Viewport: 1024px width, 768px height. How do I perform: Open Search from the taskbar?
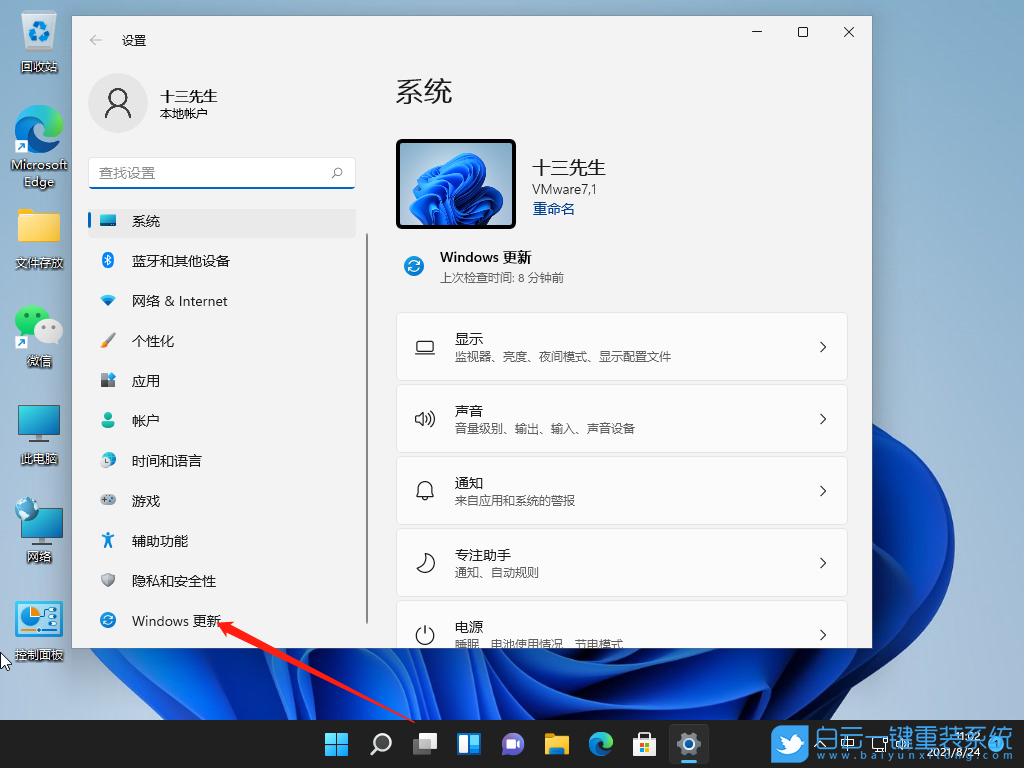pos(380,744)
